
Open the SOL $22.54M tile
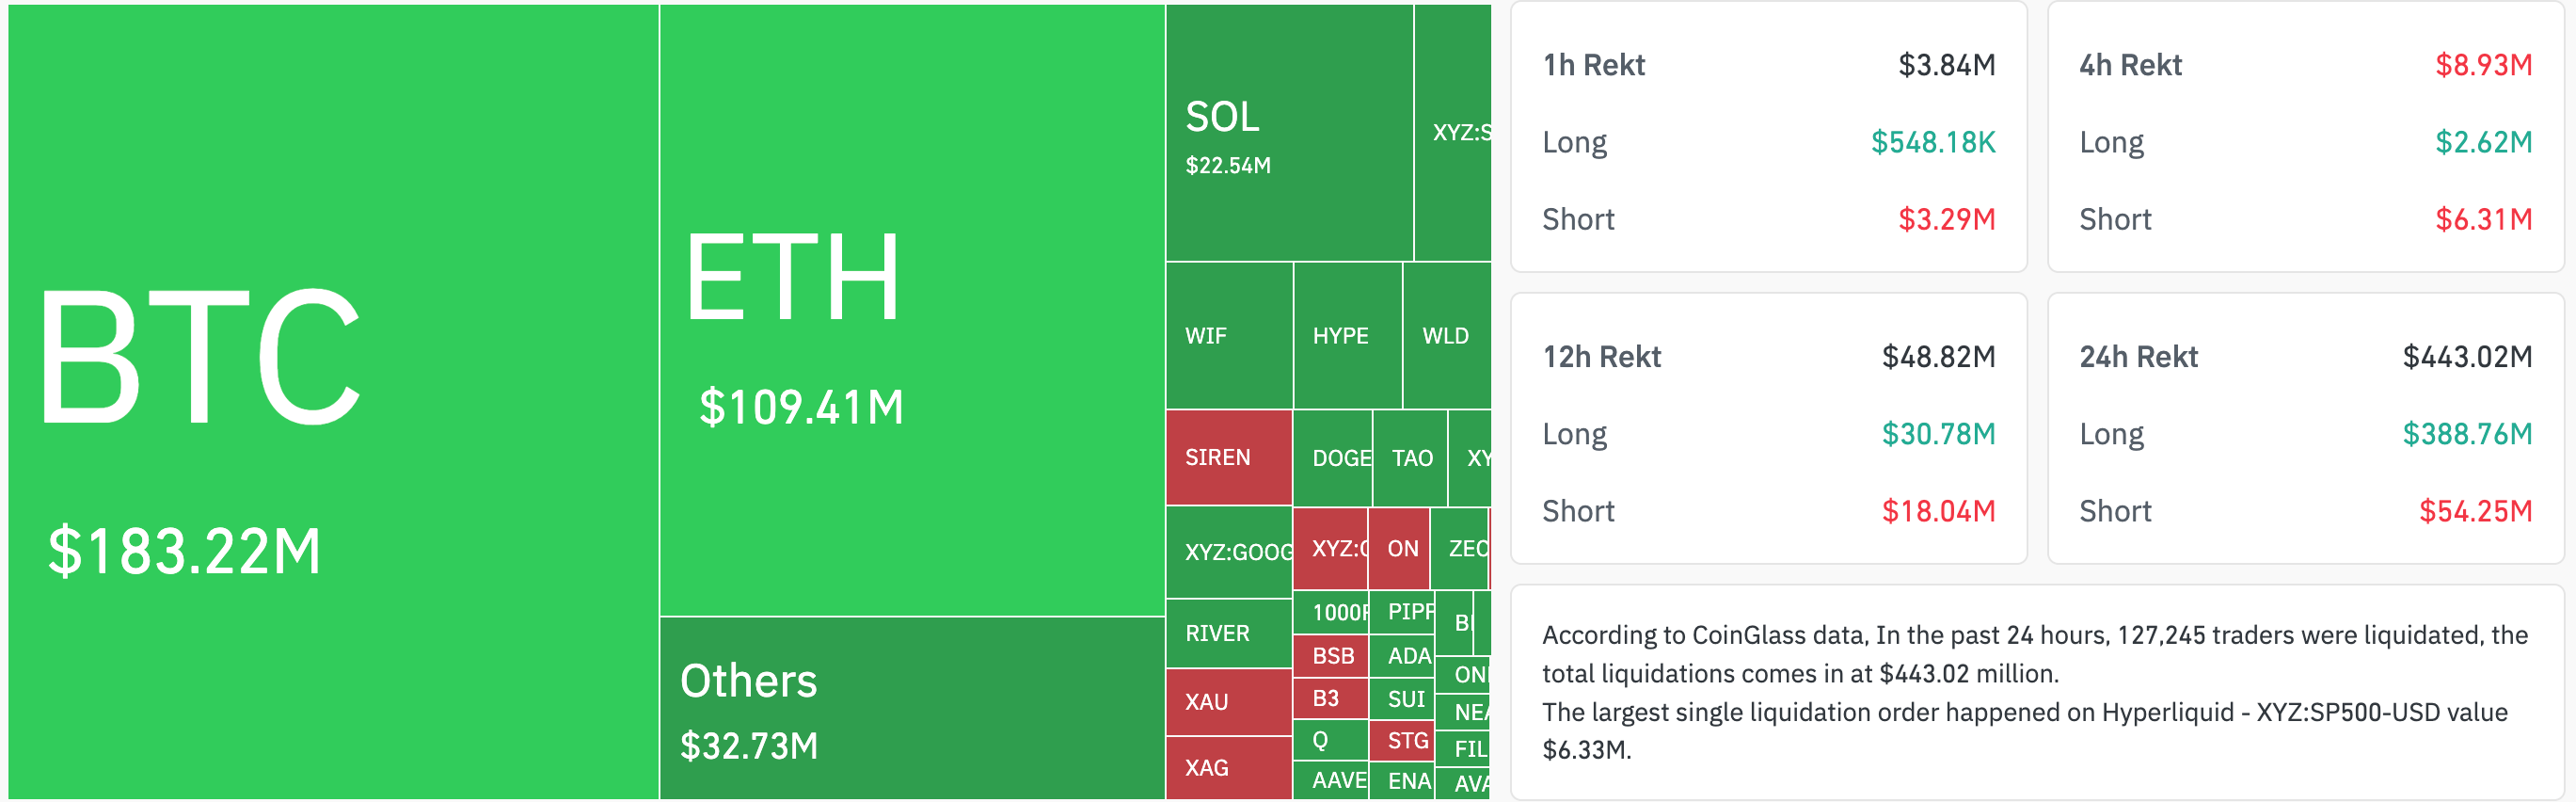coord(1288,133)
